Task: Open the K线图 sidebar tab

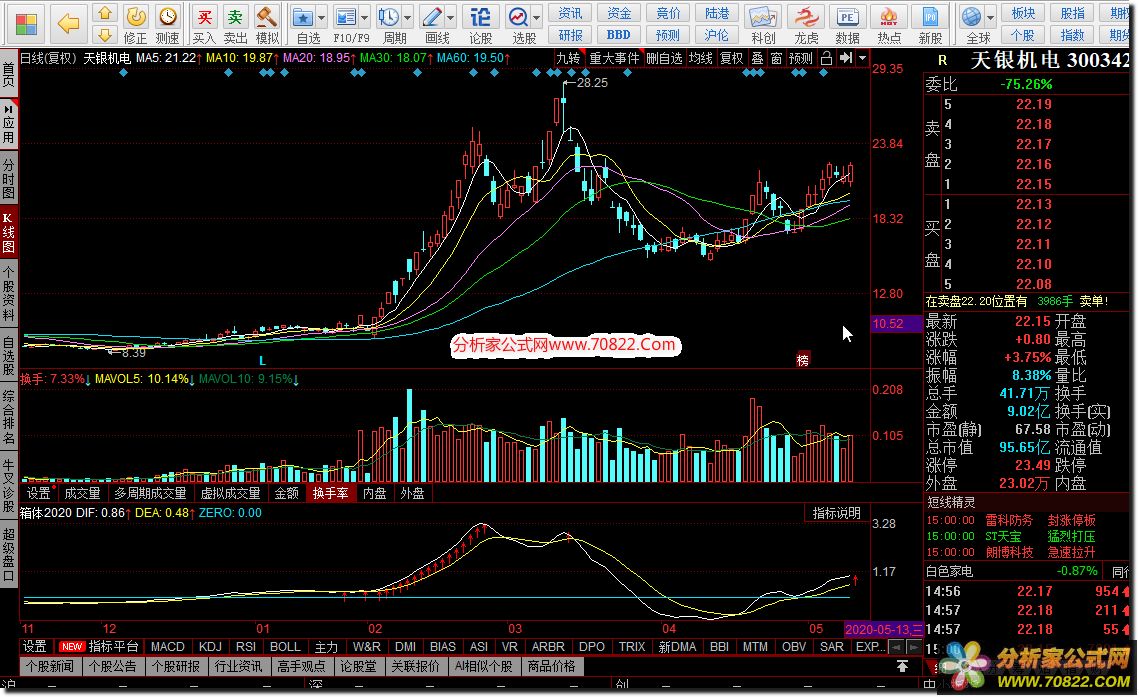Action: click(x=9, y=232)
